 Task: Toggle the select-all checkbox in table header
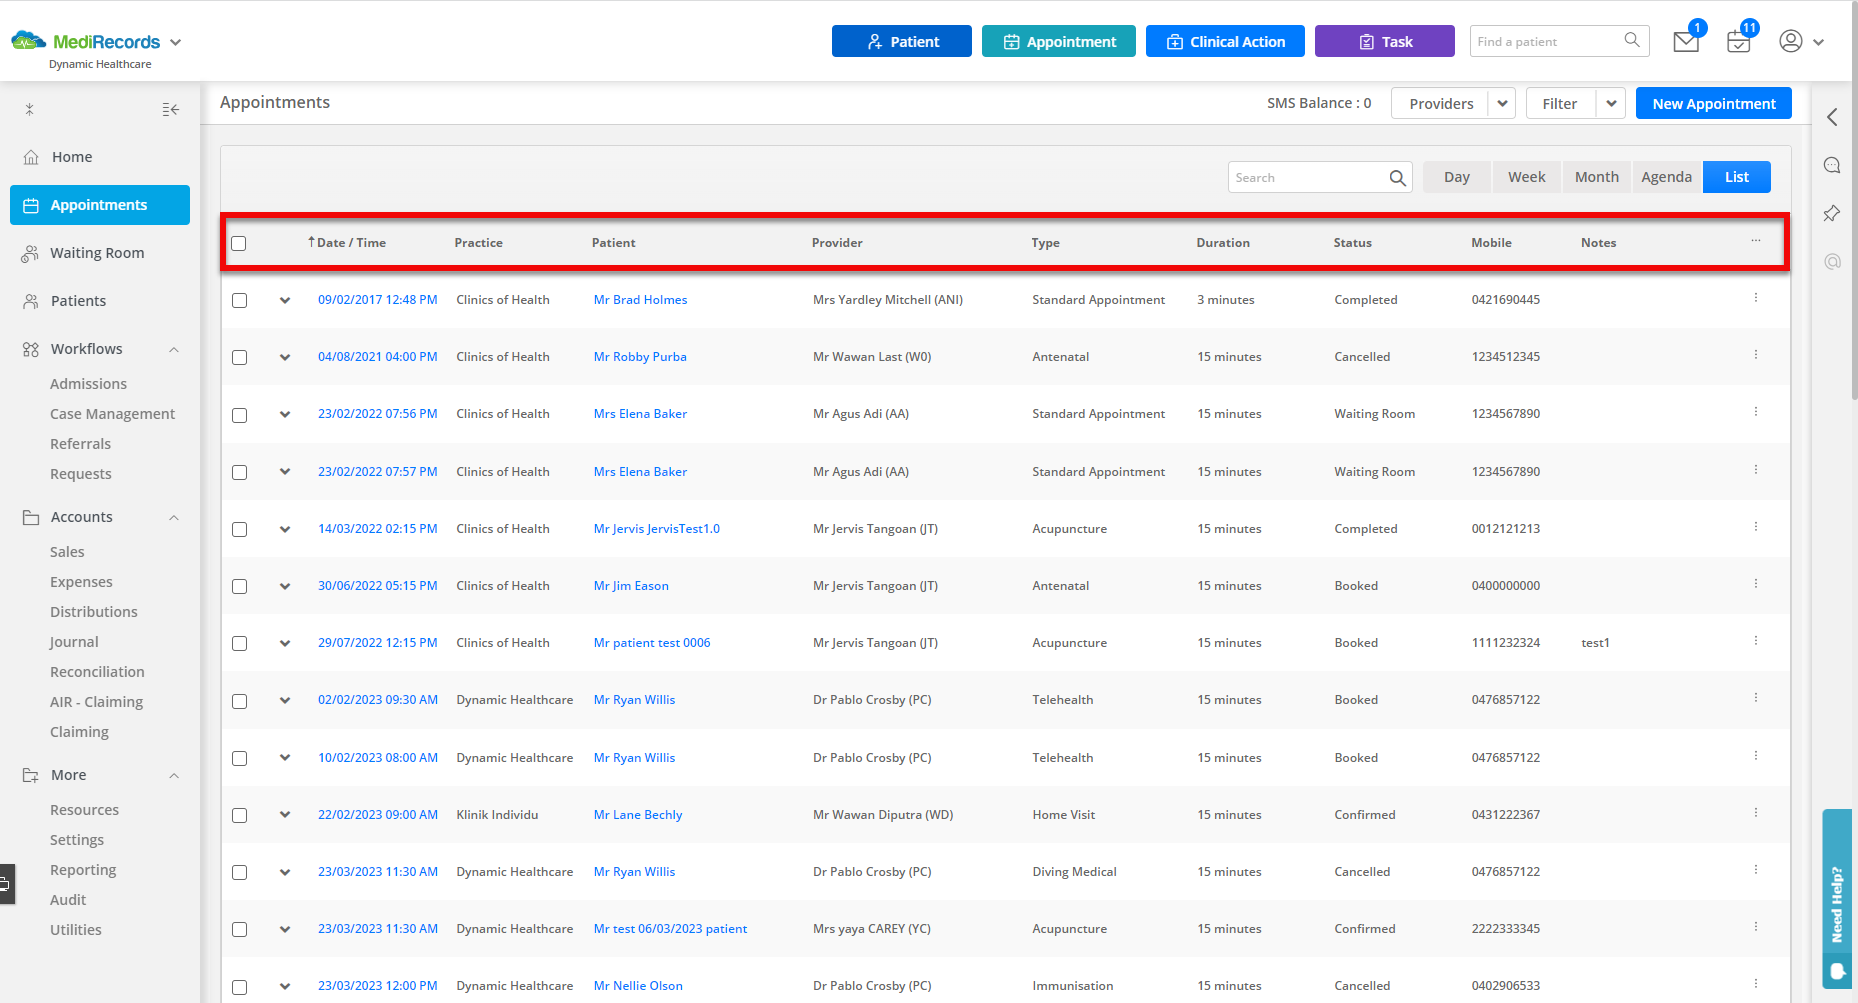(238, 243)
